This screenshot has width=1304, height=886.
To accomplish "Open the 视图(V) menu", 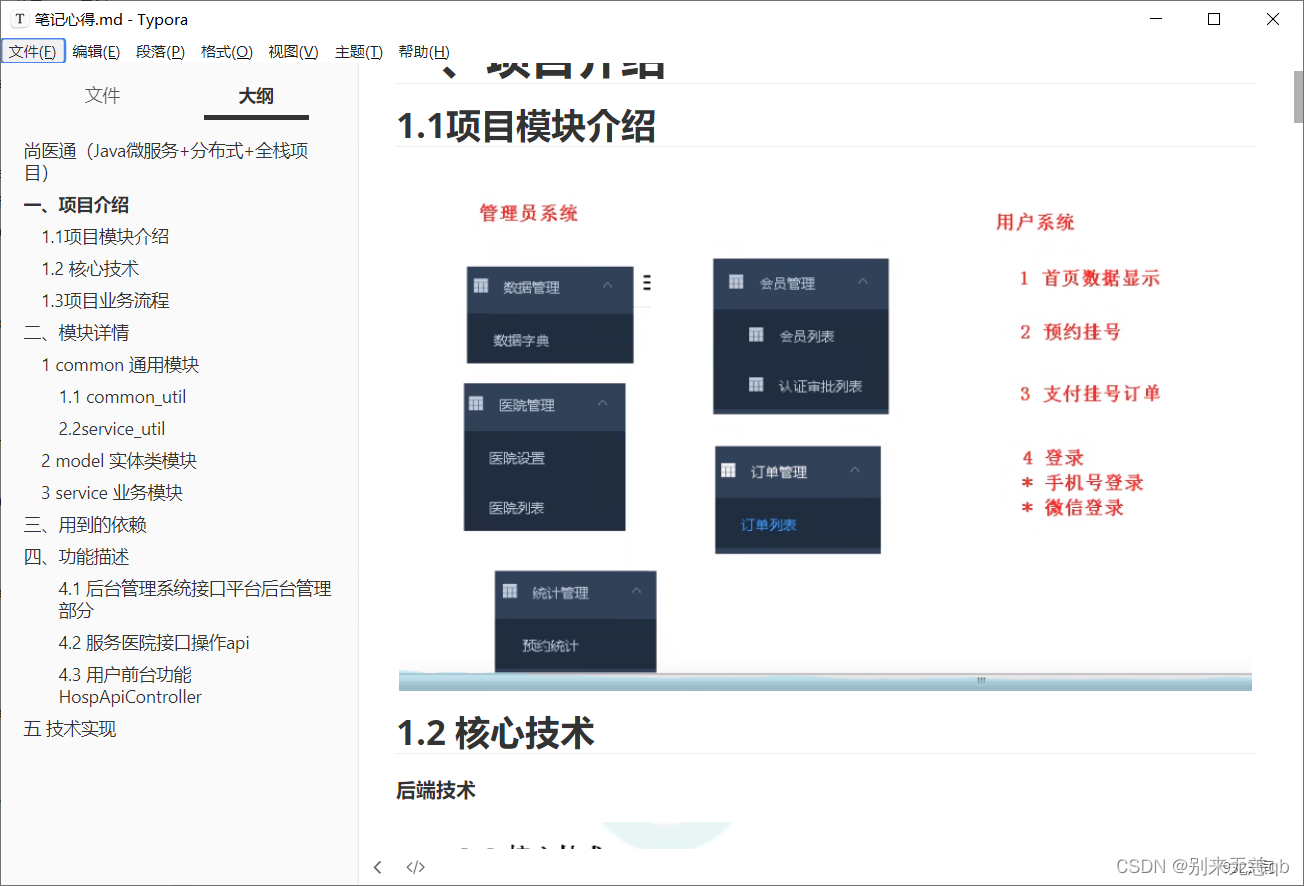I will 293,52.
